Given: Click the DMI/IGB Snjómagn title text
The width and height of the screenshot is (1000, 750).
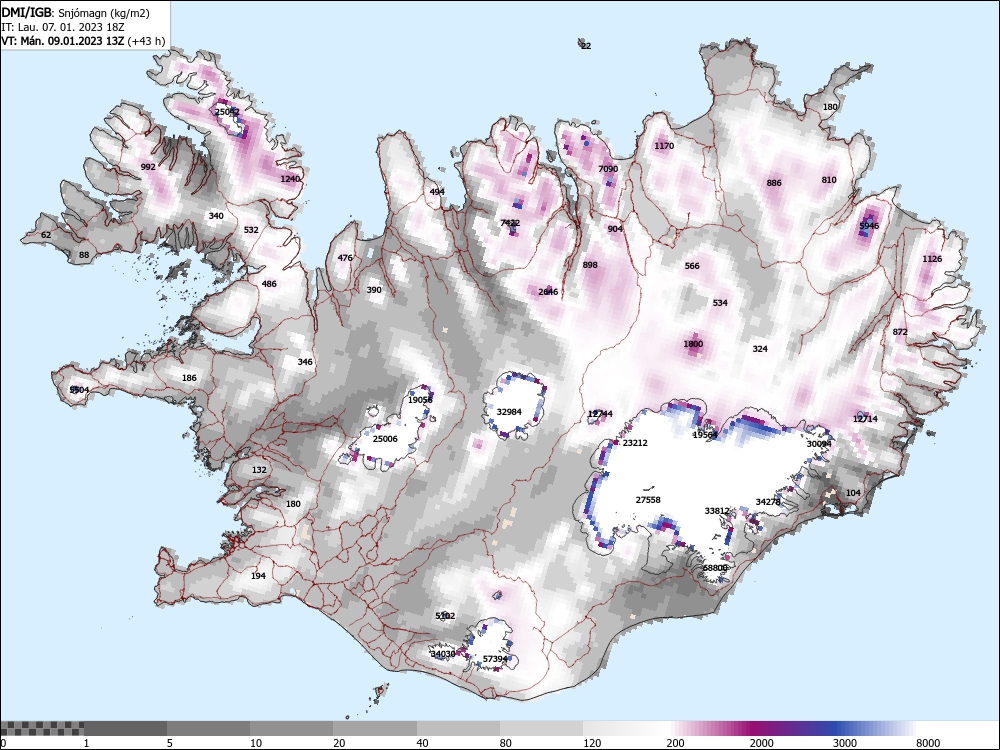Looking at the screenshot, I should (x=75, y=13).
